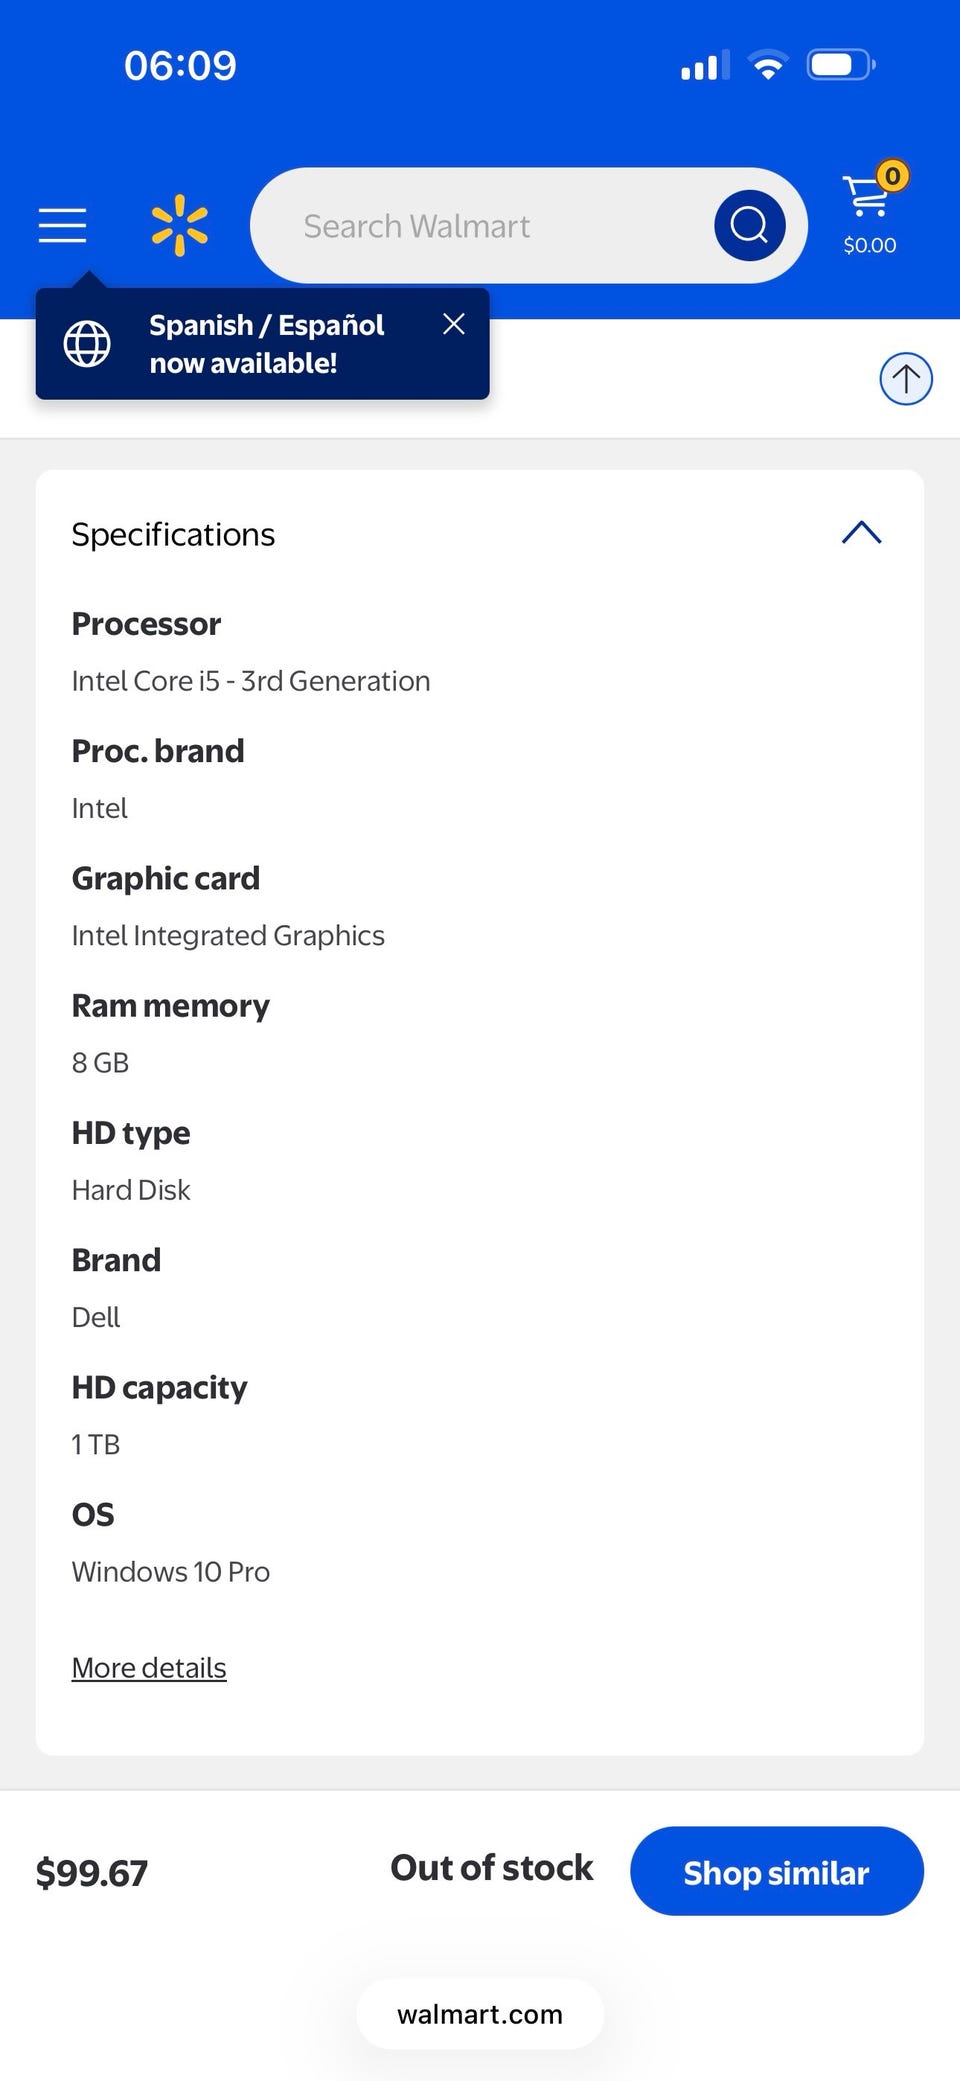Tap the Spanish / Español now available text
The width and height of the screenshot is (960, 2081).
(266, 344)
